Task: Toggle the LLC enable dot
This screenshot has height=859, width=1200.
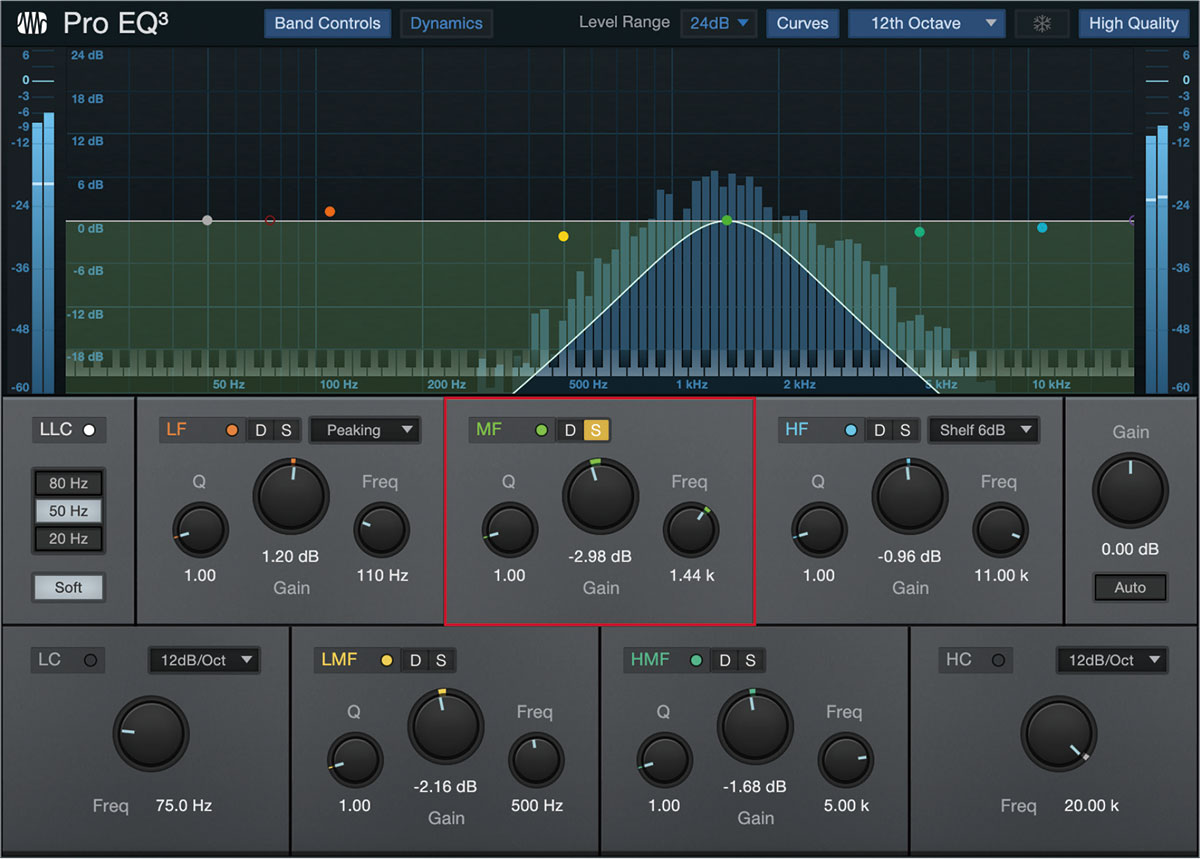Action: 89,431
